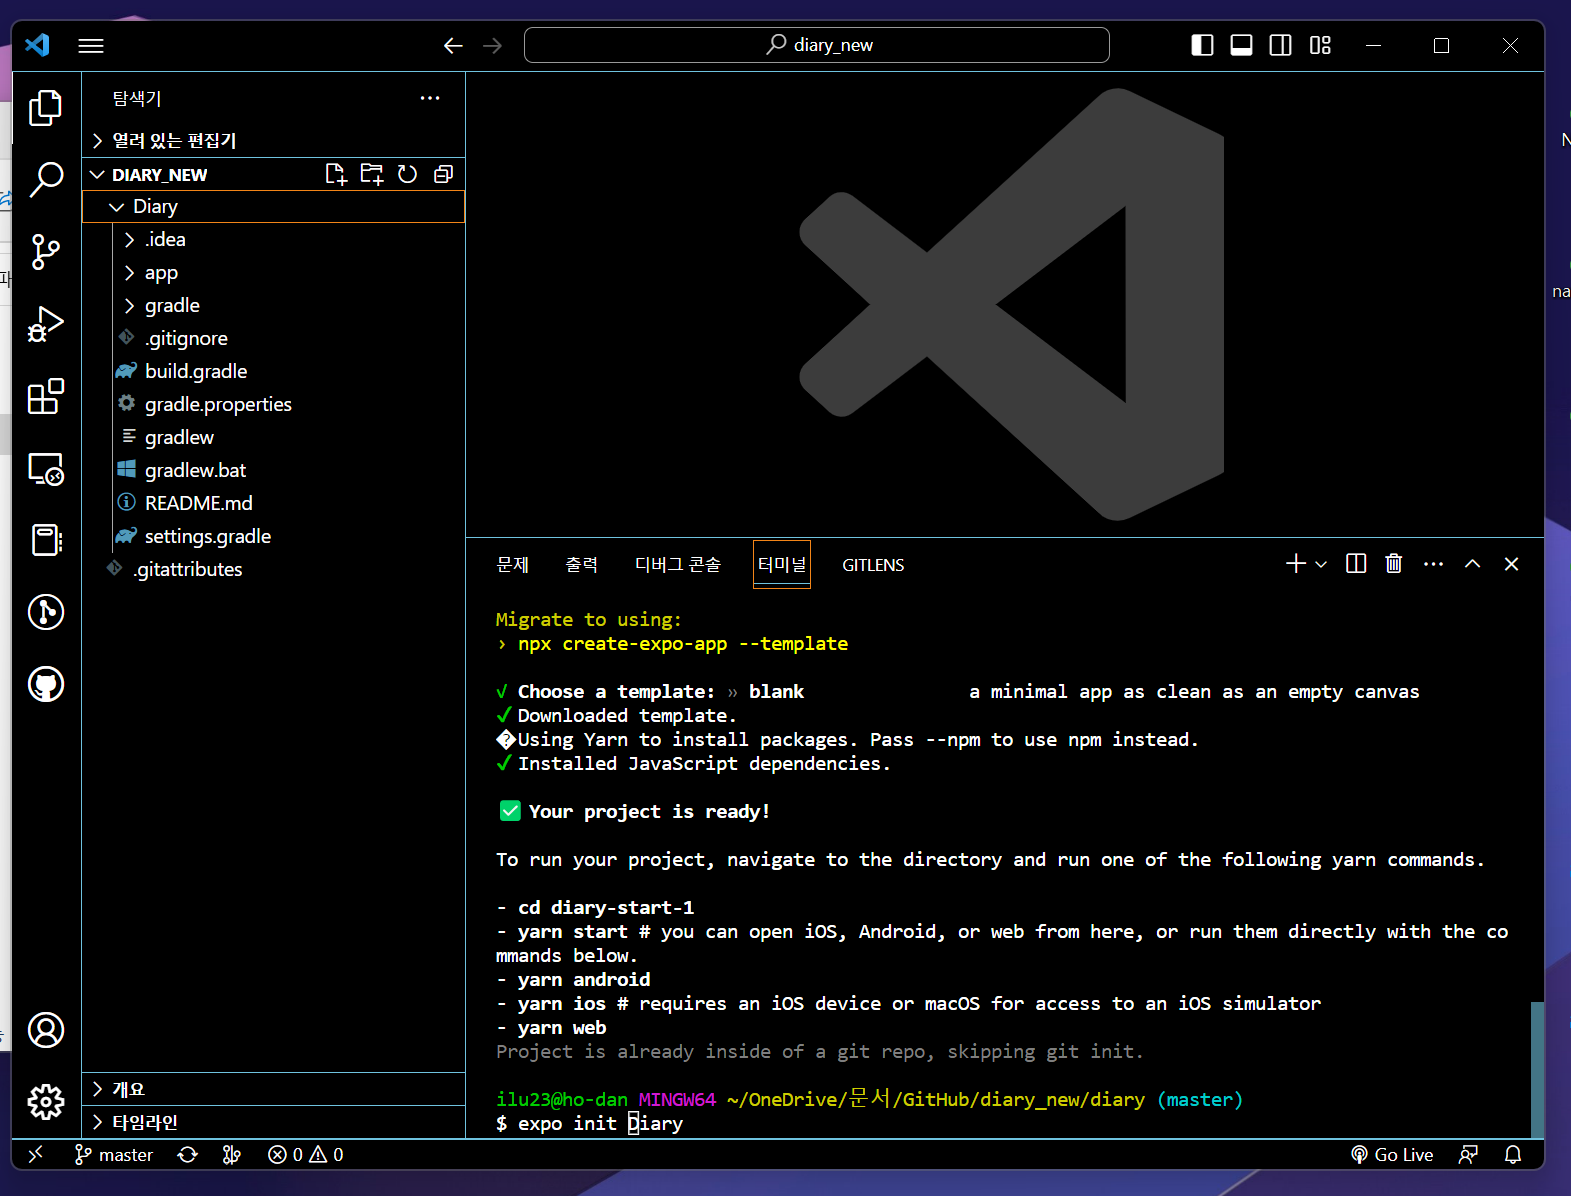Open the gradle.properties file
1571x1196 pixels.
pyautogui.click(x=273, y=405)
